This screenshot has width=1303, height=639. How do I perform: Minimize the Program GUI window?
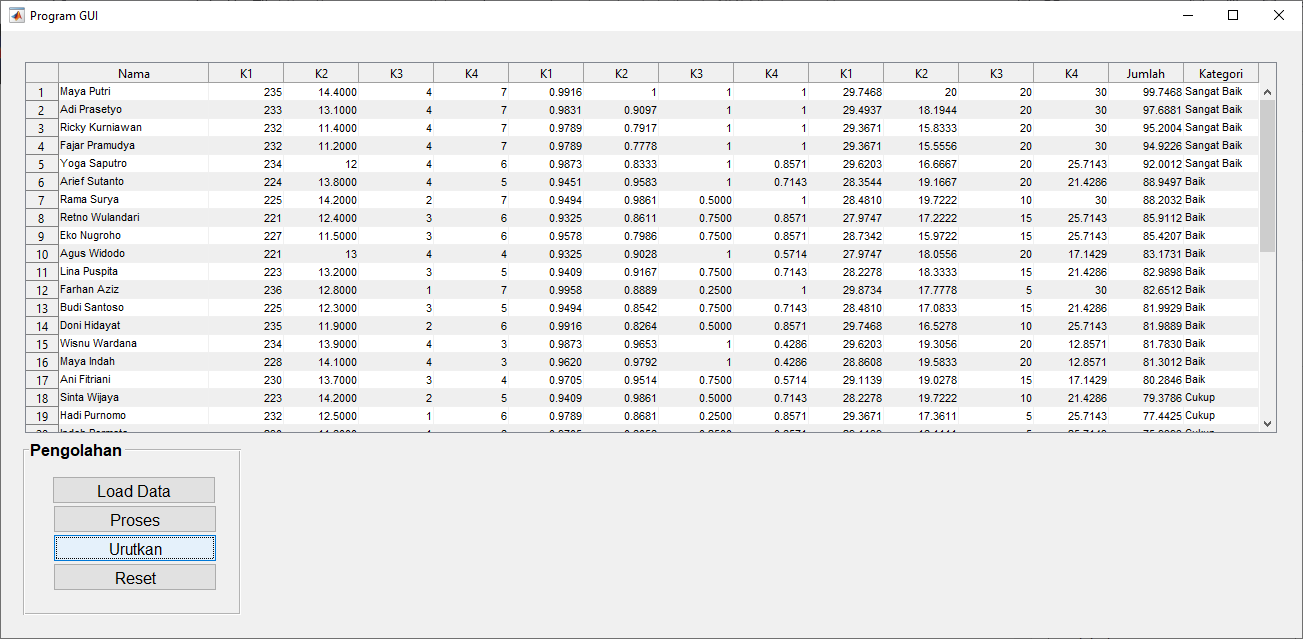tap(1188, 15)
